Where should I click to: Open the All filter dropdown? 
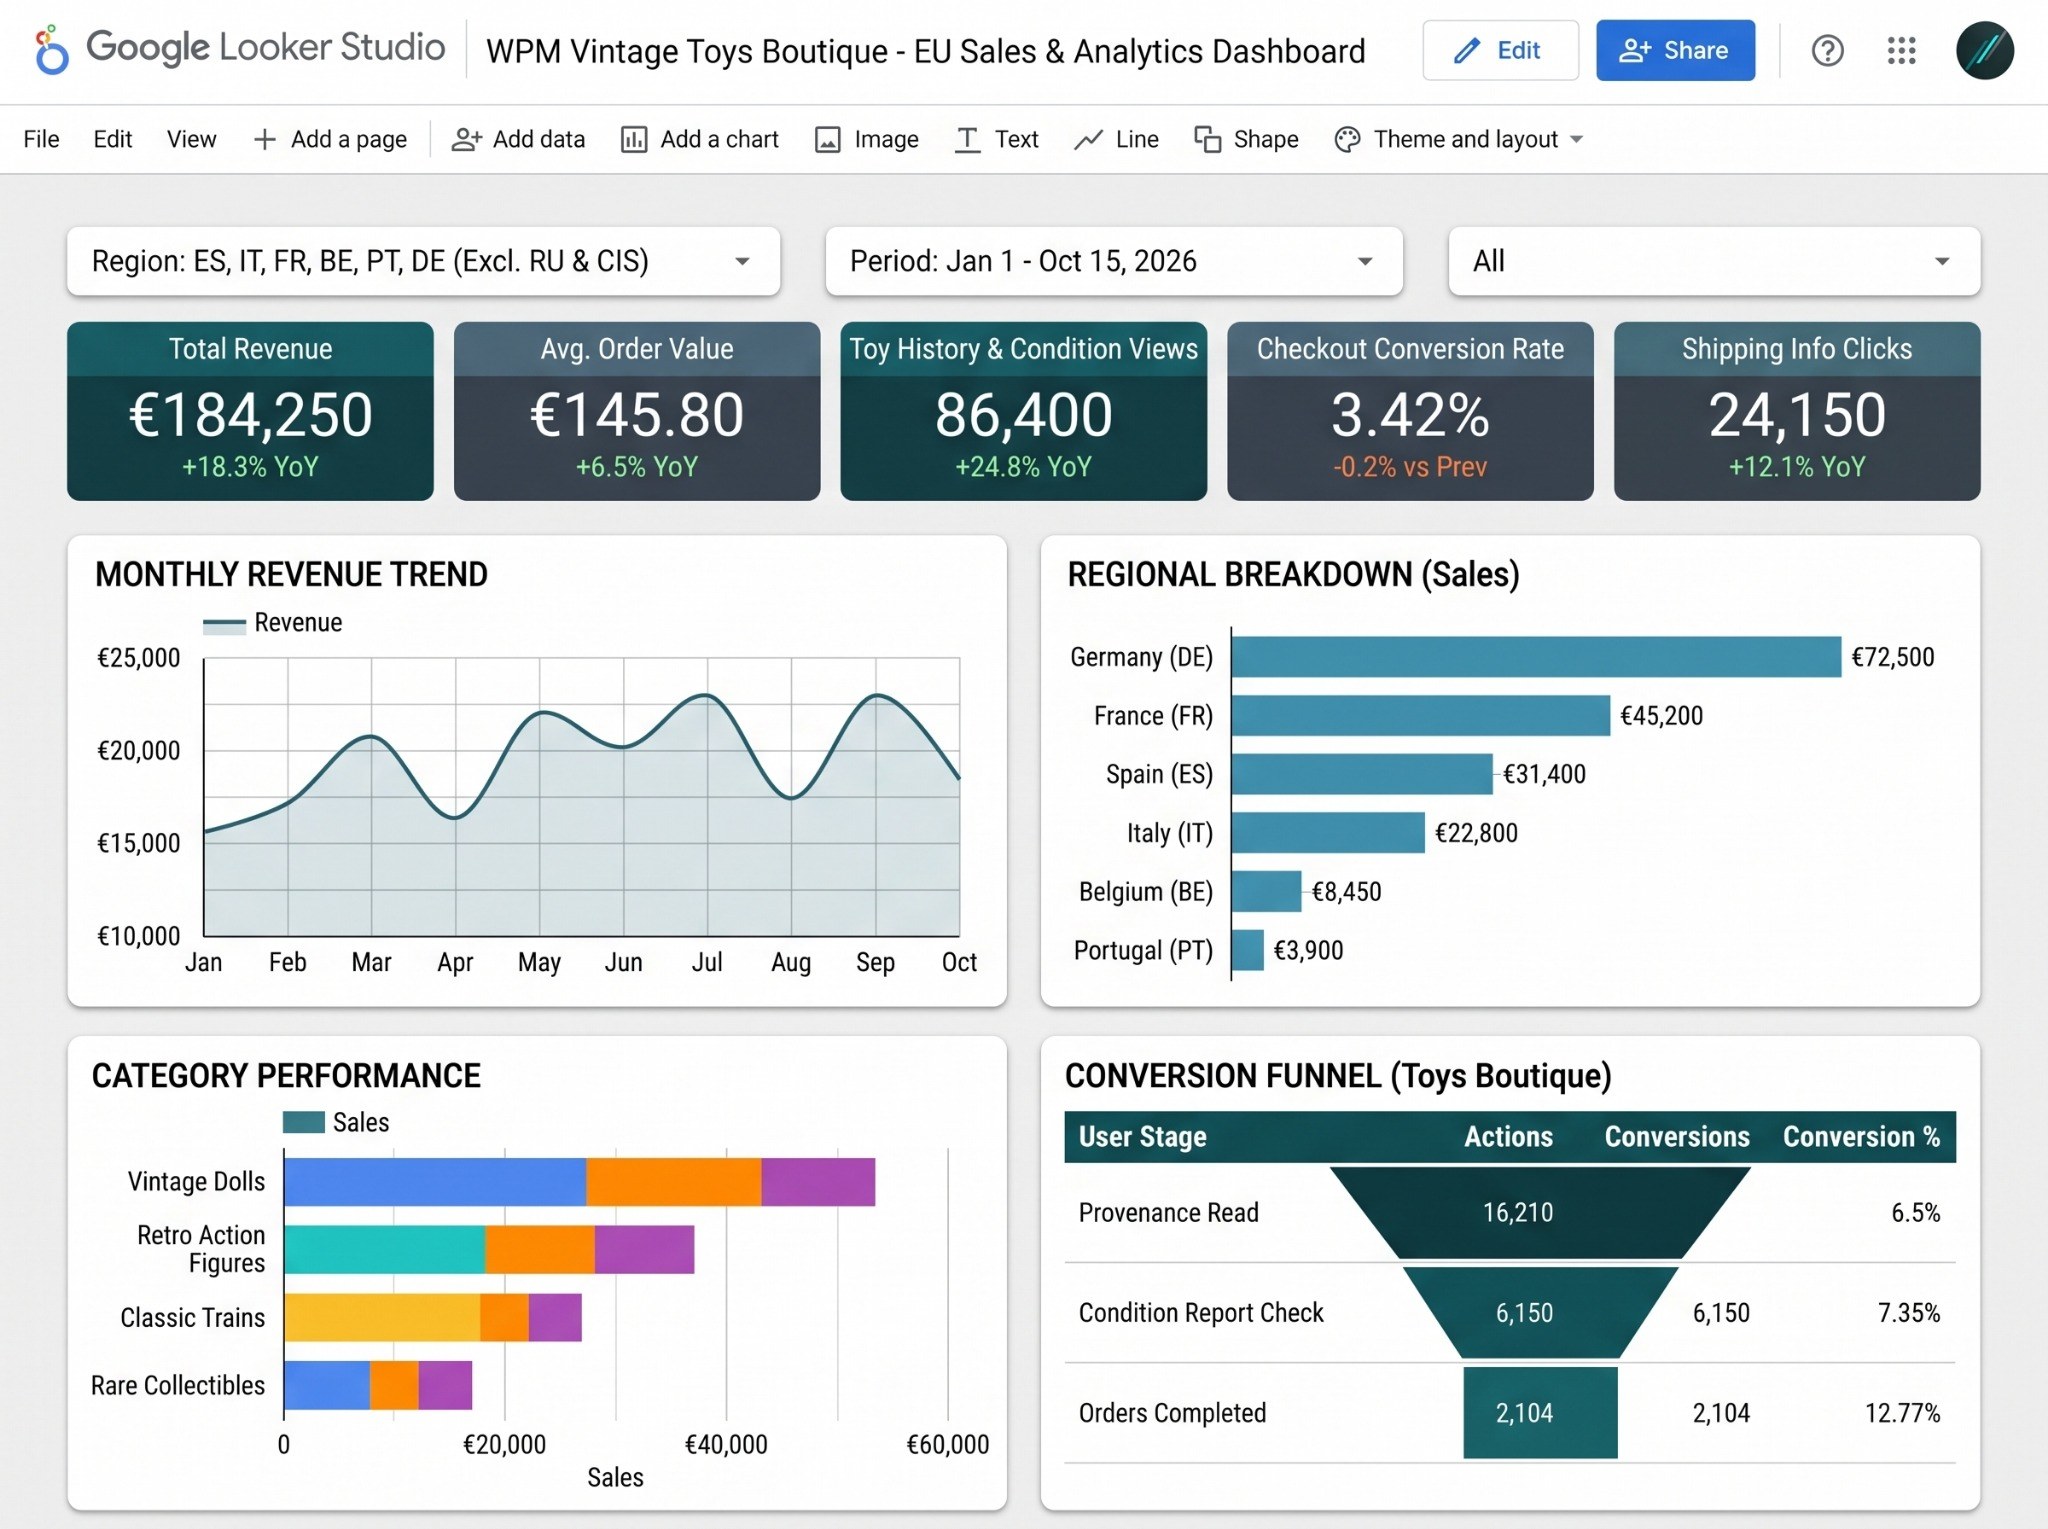(1714, 261)
